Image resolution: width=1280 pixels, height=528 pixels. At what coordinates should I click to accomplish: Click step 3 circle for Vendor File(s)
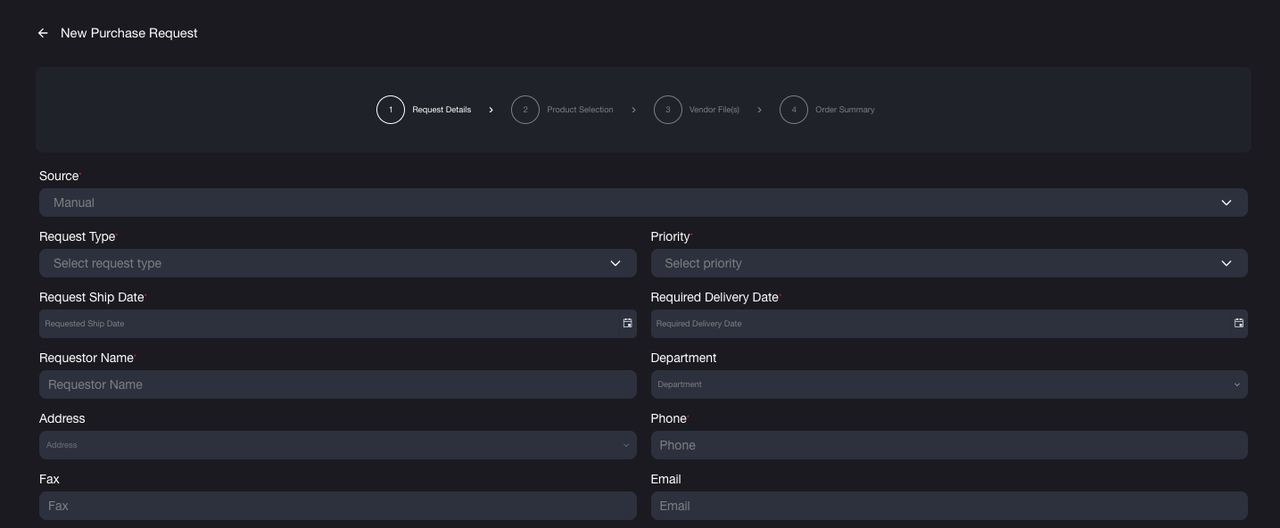tap(668, 110)
